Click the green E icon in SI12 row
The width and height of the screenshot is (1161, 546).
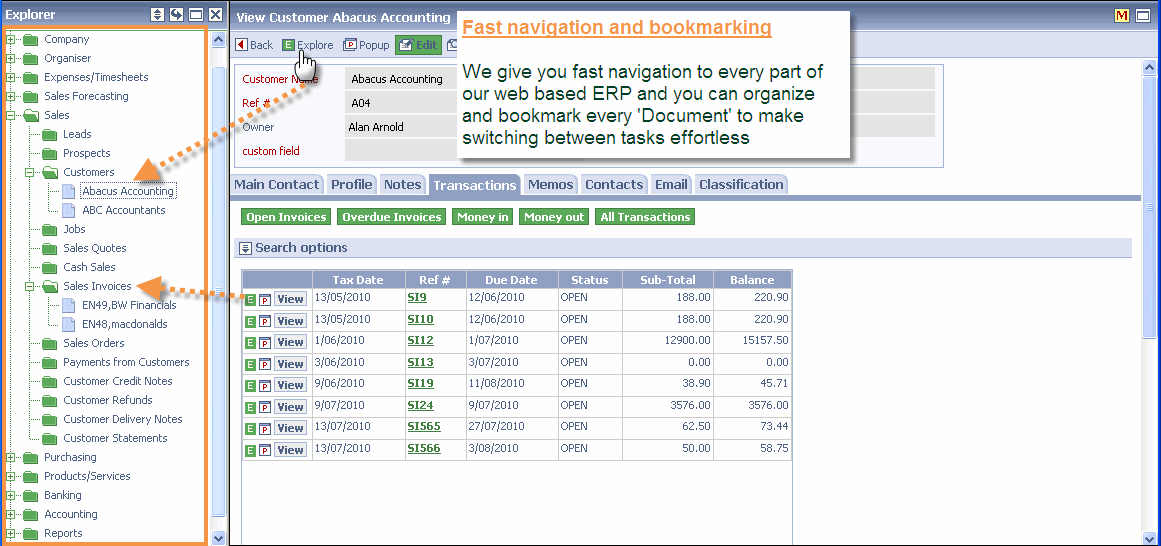(x=250, y=342)
